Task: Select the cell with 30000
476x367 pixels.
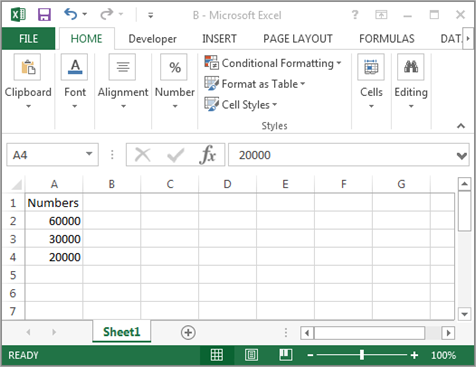Action: [54, 239]
